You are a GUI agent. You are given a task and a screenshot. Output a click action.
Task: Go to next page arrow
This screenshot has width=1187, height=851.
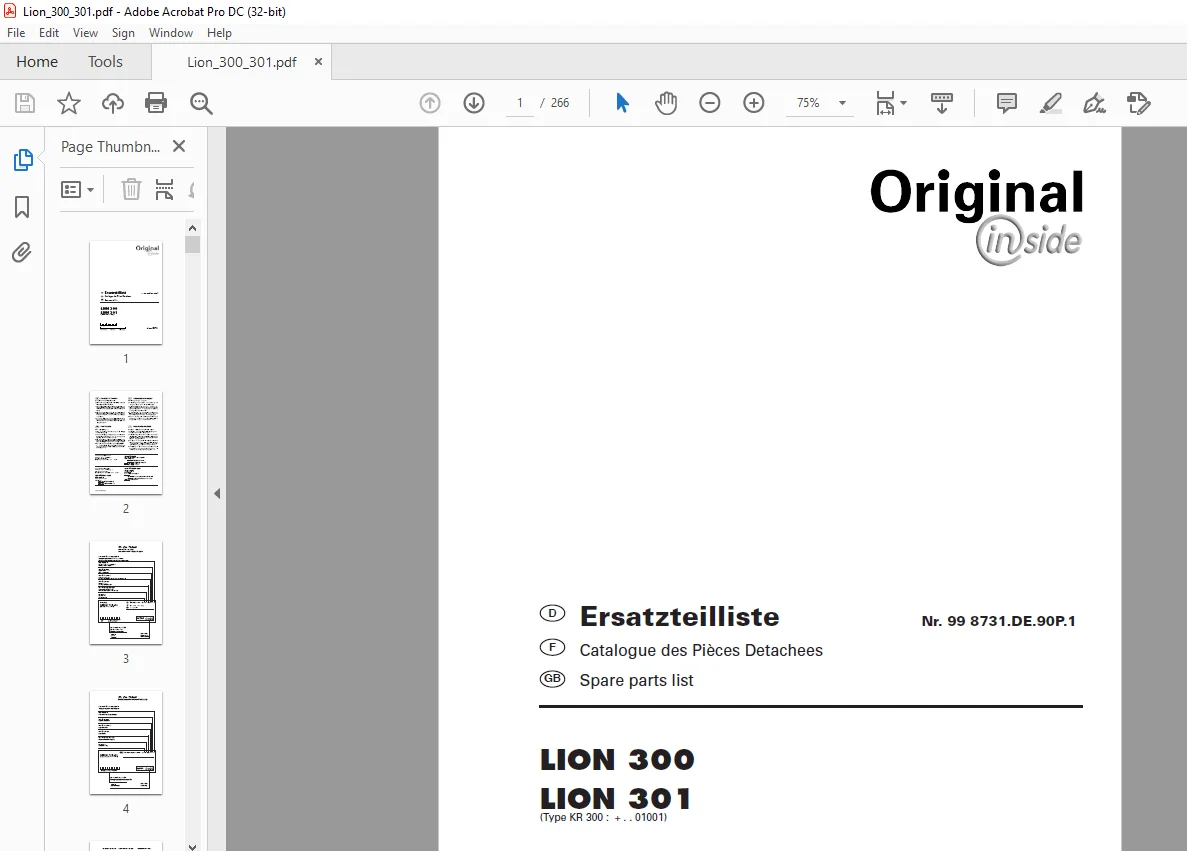click(x=474, y=103)
